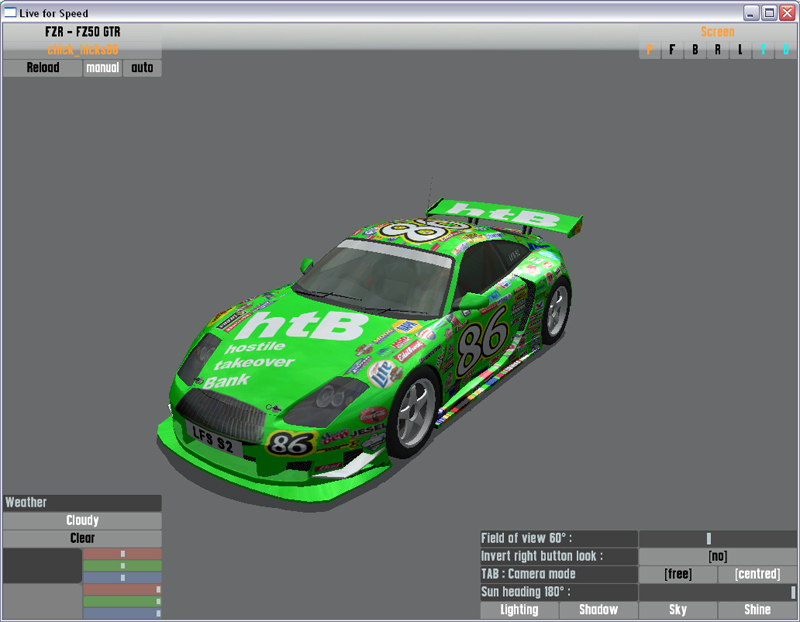Adjust blue slider beside the light gray swatch

122,613
